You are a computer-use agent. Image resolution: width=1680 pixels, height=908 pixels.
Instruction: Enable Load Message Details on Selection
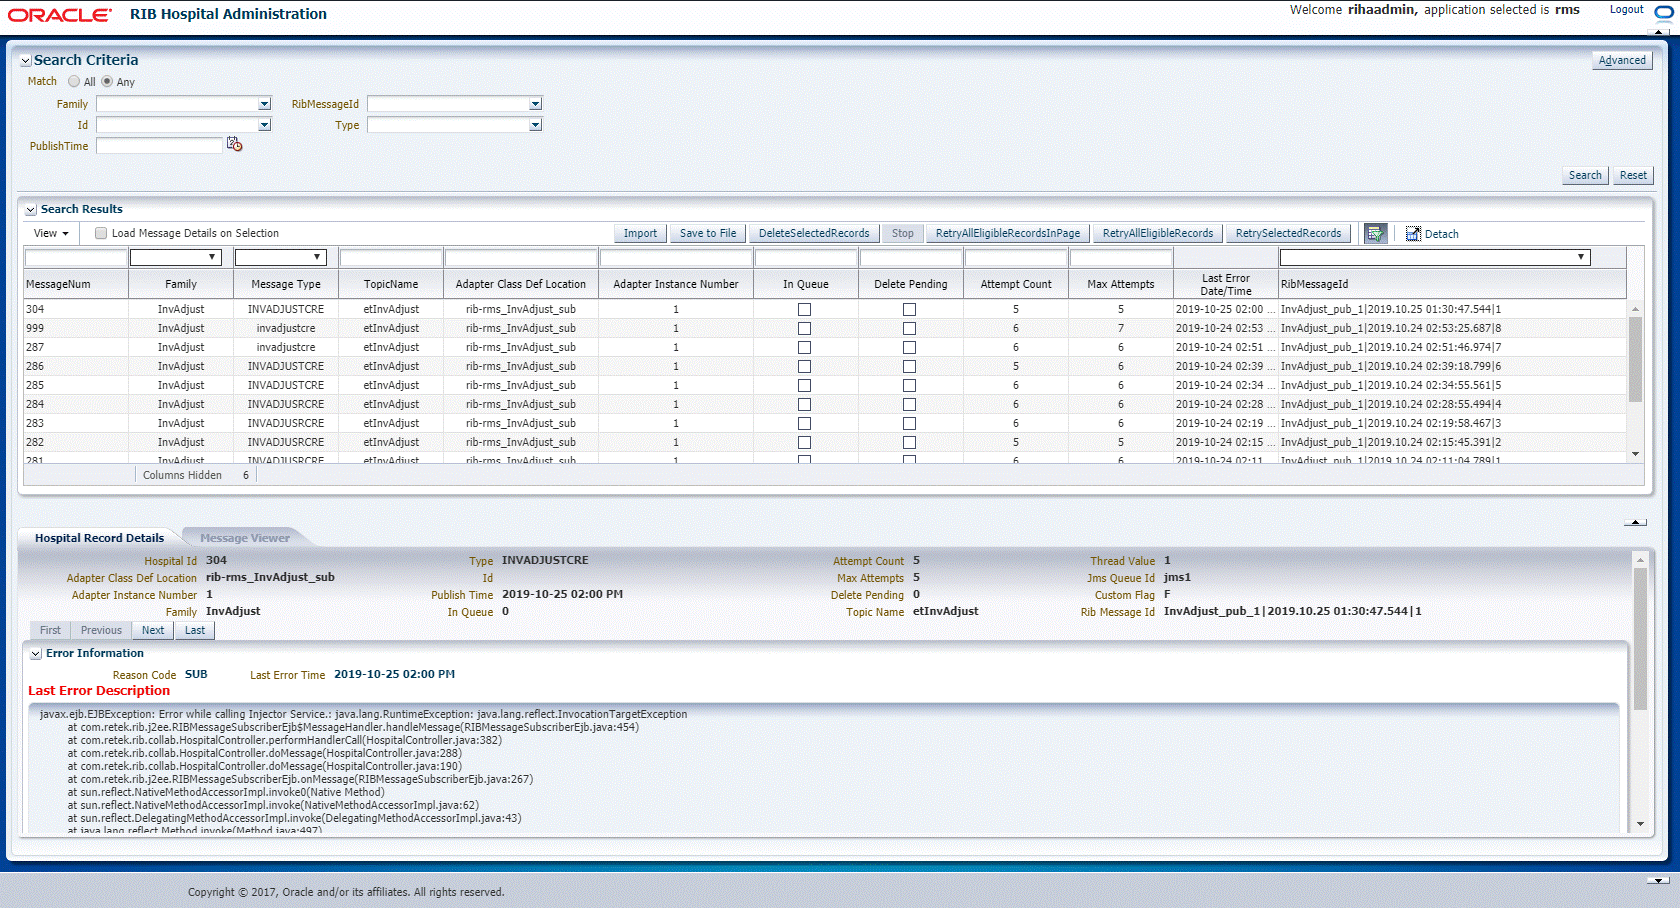tap(101, 233)
